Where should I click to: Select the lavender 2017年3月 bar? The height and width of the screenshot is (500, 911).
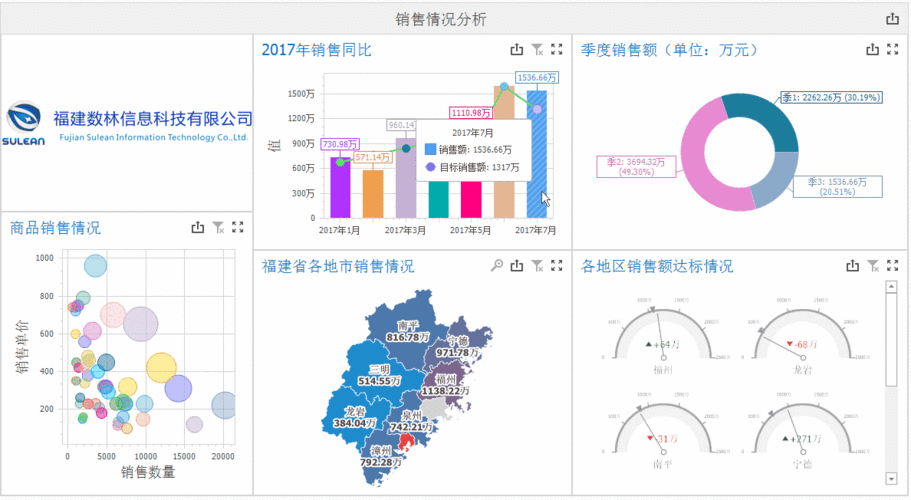click(406, 178)
